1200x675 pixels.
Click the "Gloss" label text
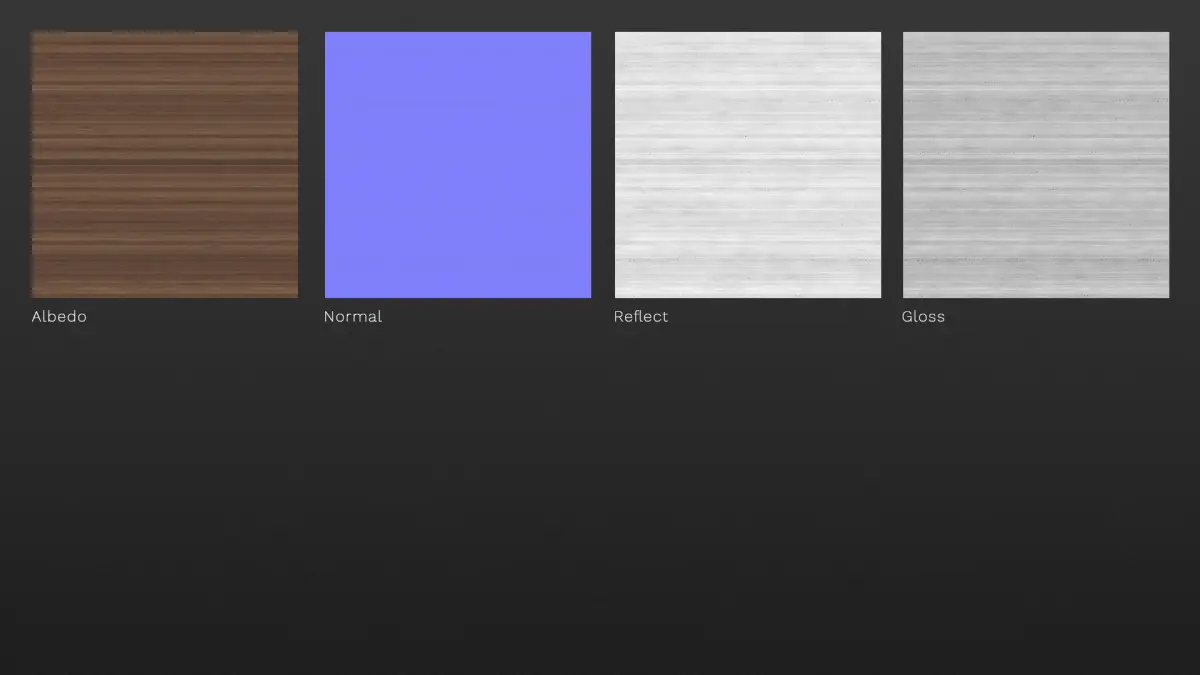(x=923, y=316)
